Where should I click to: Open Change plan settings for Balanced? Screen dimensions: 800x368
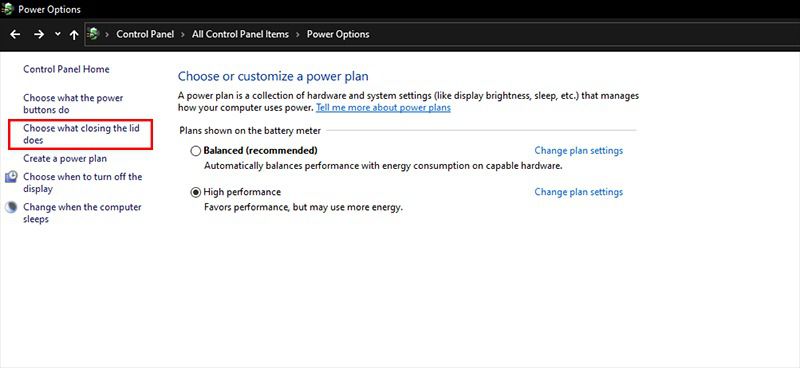click(x=579, y=151)
